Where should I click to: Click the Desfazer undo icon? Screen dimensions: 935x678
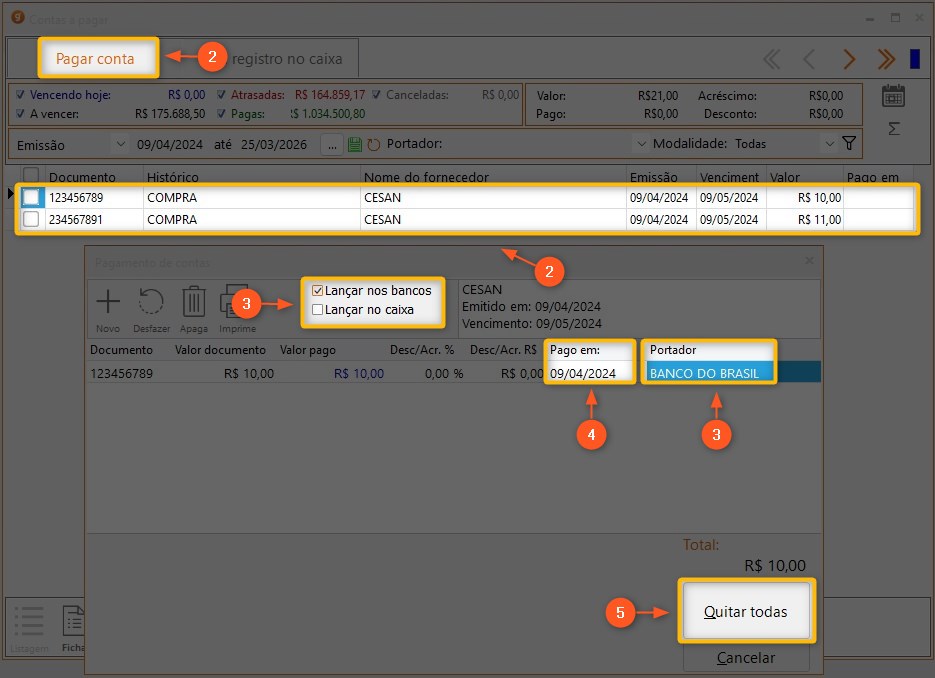[x=151, y=302]
